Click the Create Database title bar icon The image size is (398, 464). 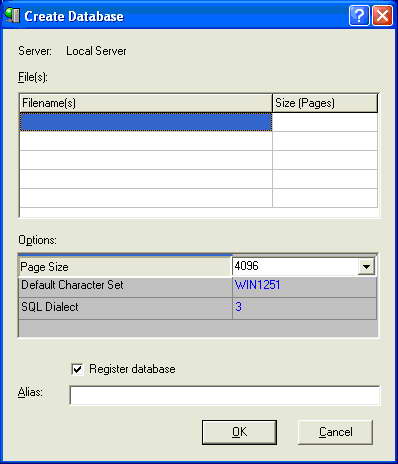12,16
